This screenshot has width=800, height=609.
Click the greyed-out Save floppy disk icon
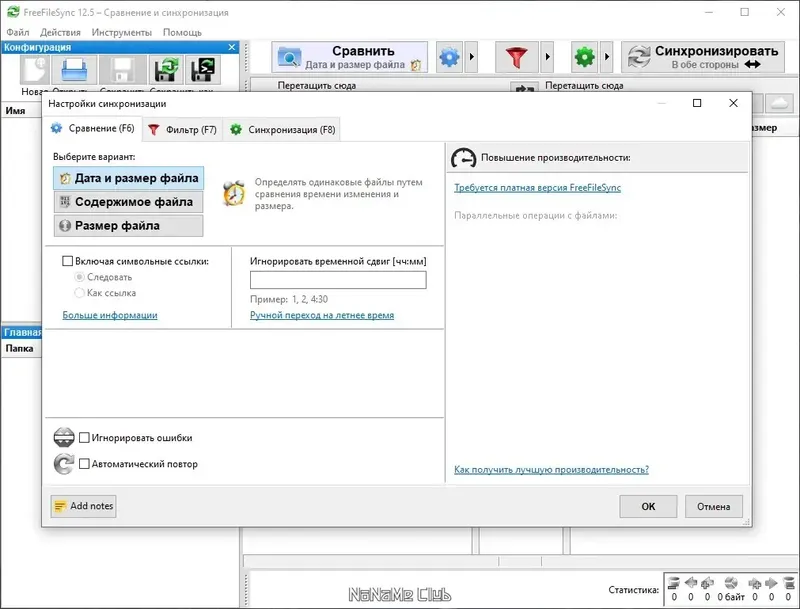pos(122,70)
